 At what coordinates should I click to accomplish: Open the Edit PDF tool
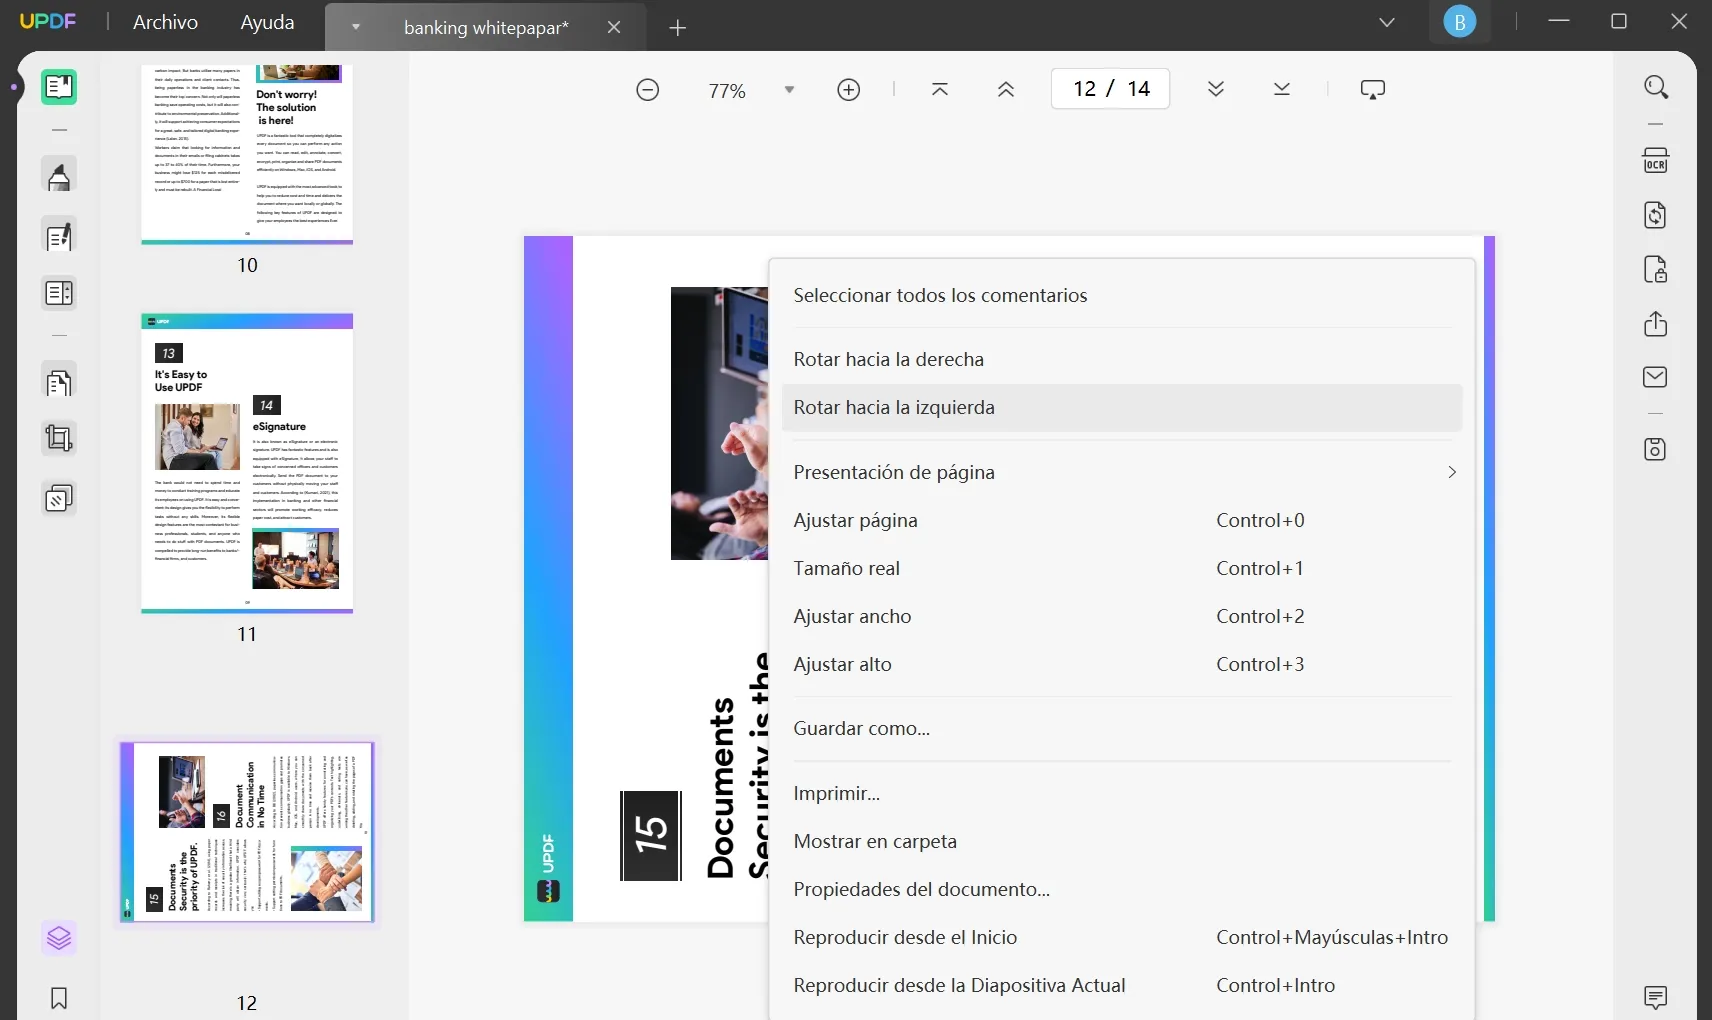coord(59,236)
